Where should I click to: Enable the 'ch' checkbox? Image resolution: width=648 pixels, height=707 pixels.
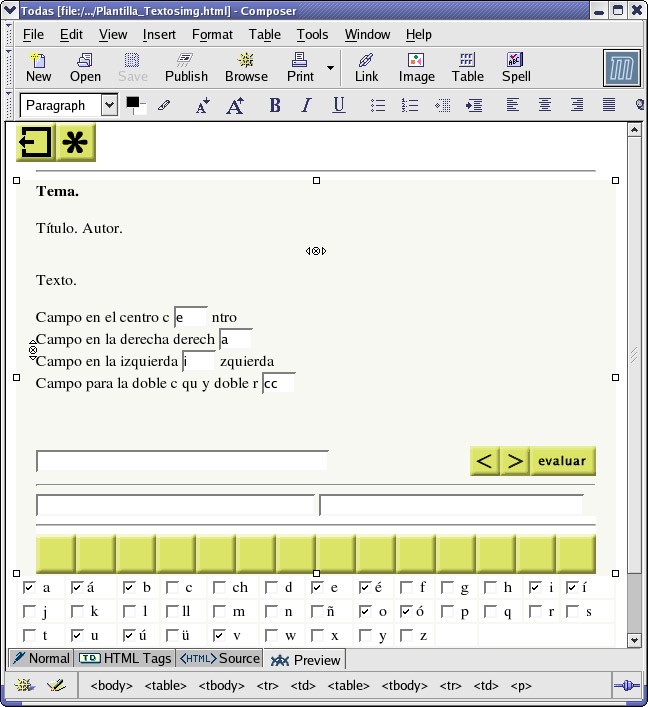220,588
